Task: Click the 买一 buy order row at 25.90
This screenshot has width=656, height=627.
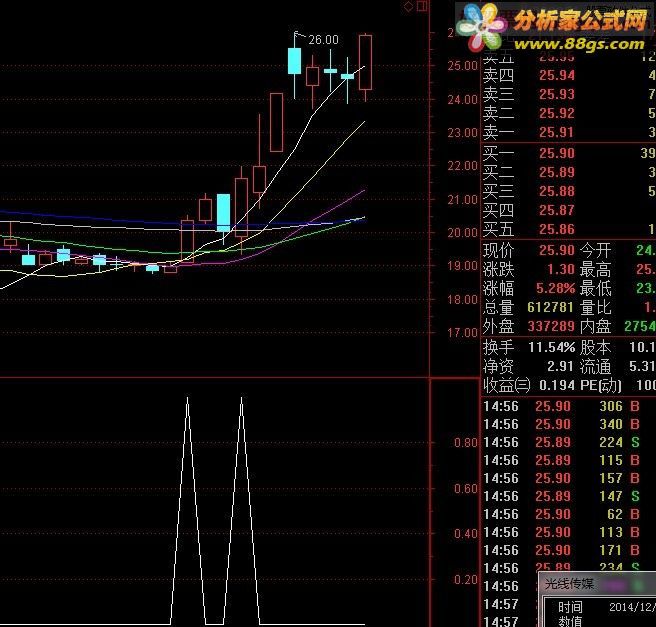Action: (569, 153)
